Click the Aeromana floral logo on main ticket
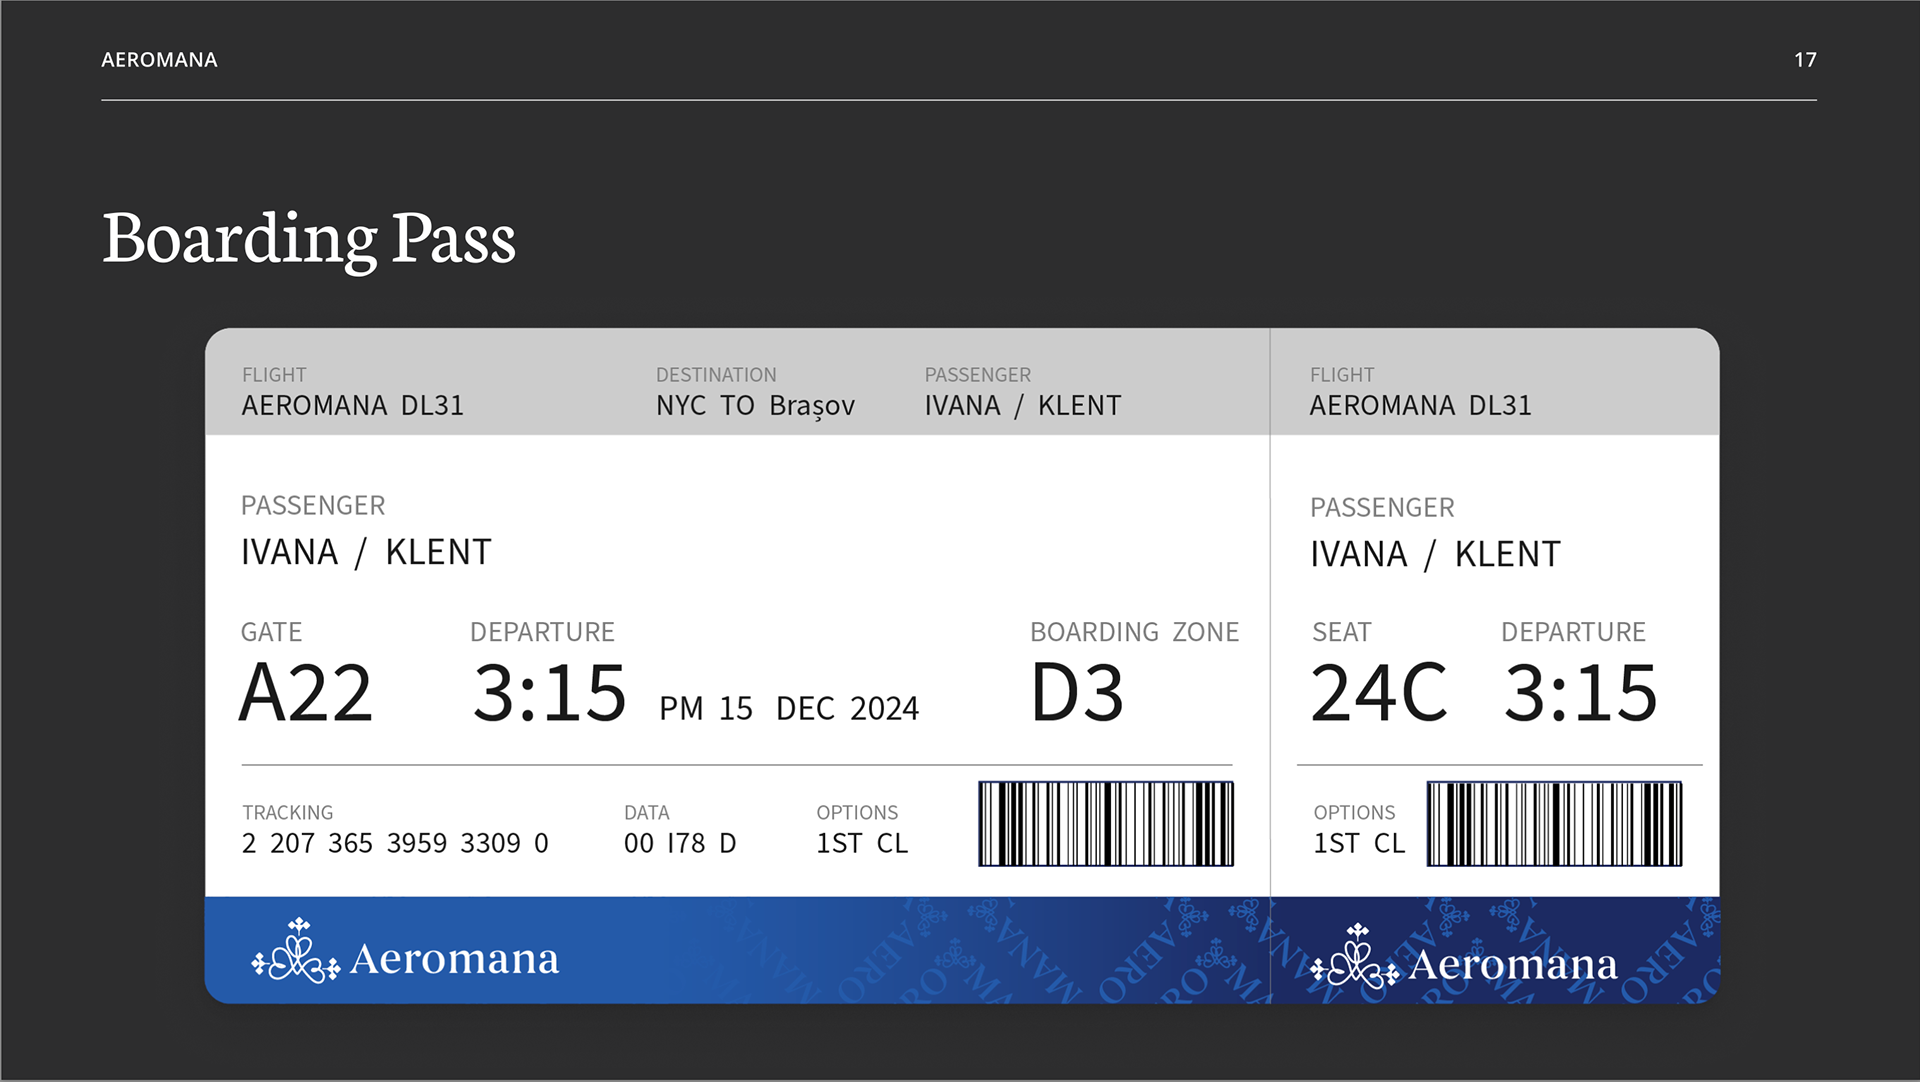 pos(296,951)
